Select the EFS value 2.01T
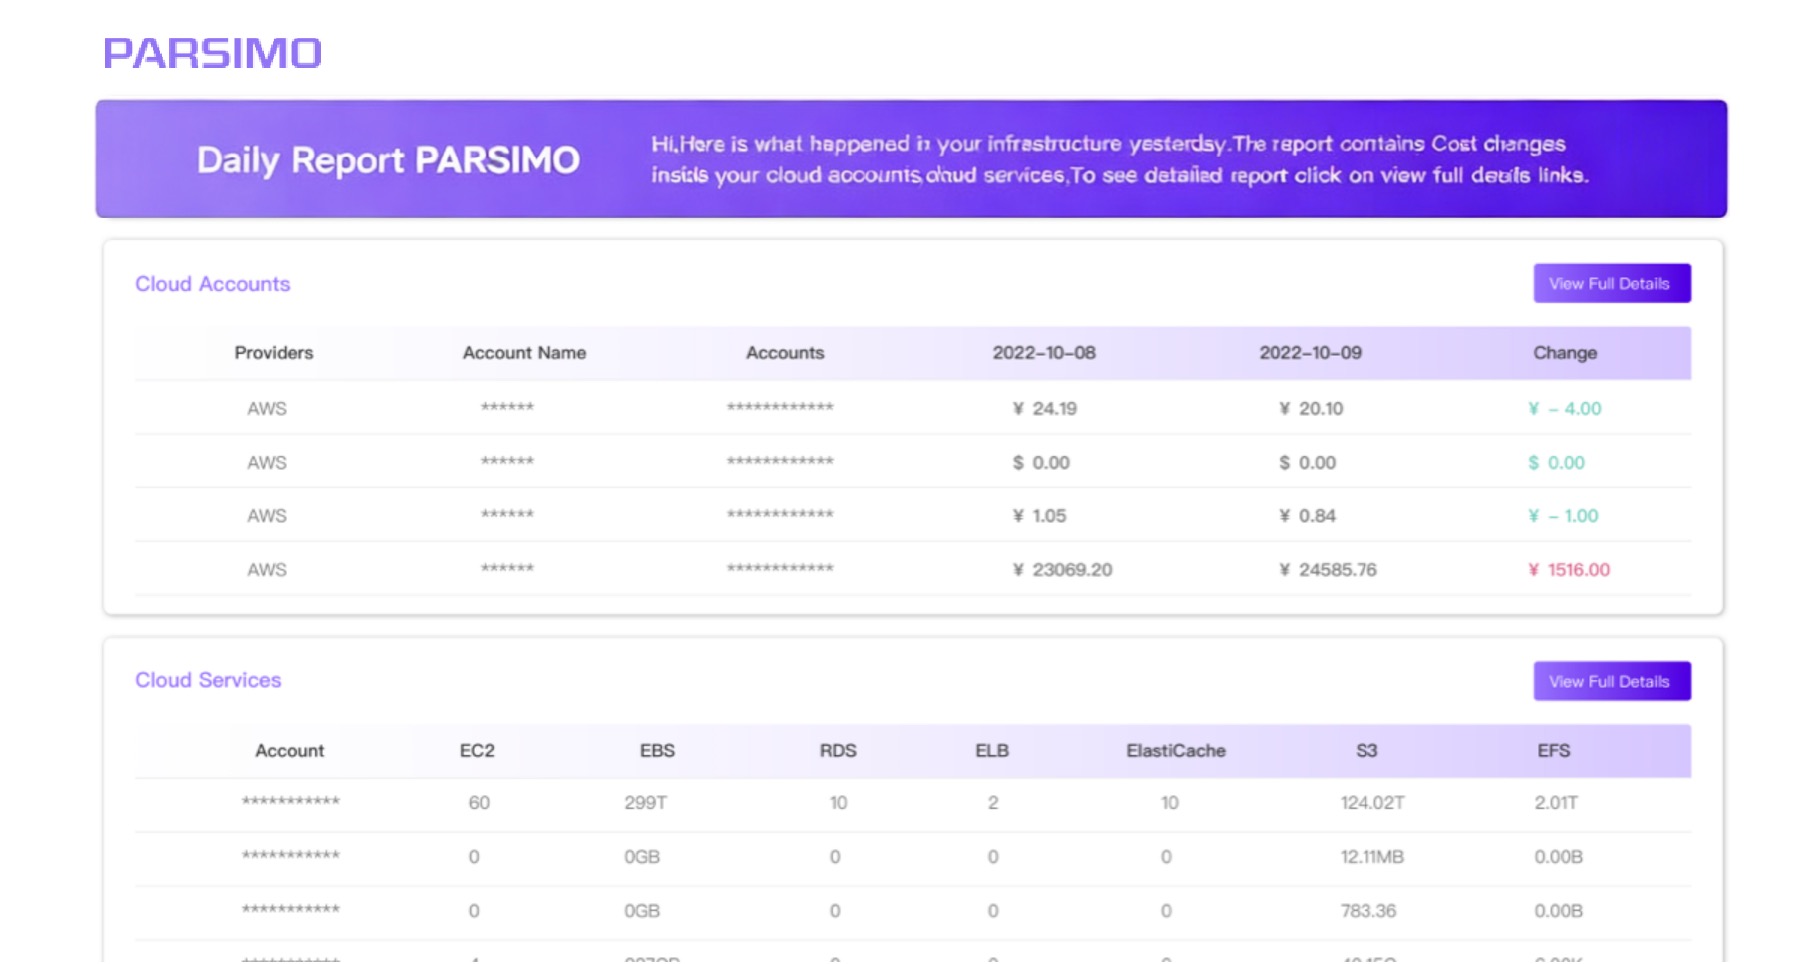The width and height of the screenshot is (1812, 964). [1556, 803]
